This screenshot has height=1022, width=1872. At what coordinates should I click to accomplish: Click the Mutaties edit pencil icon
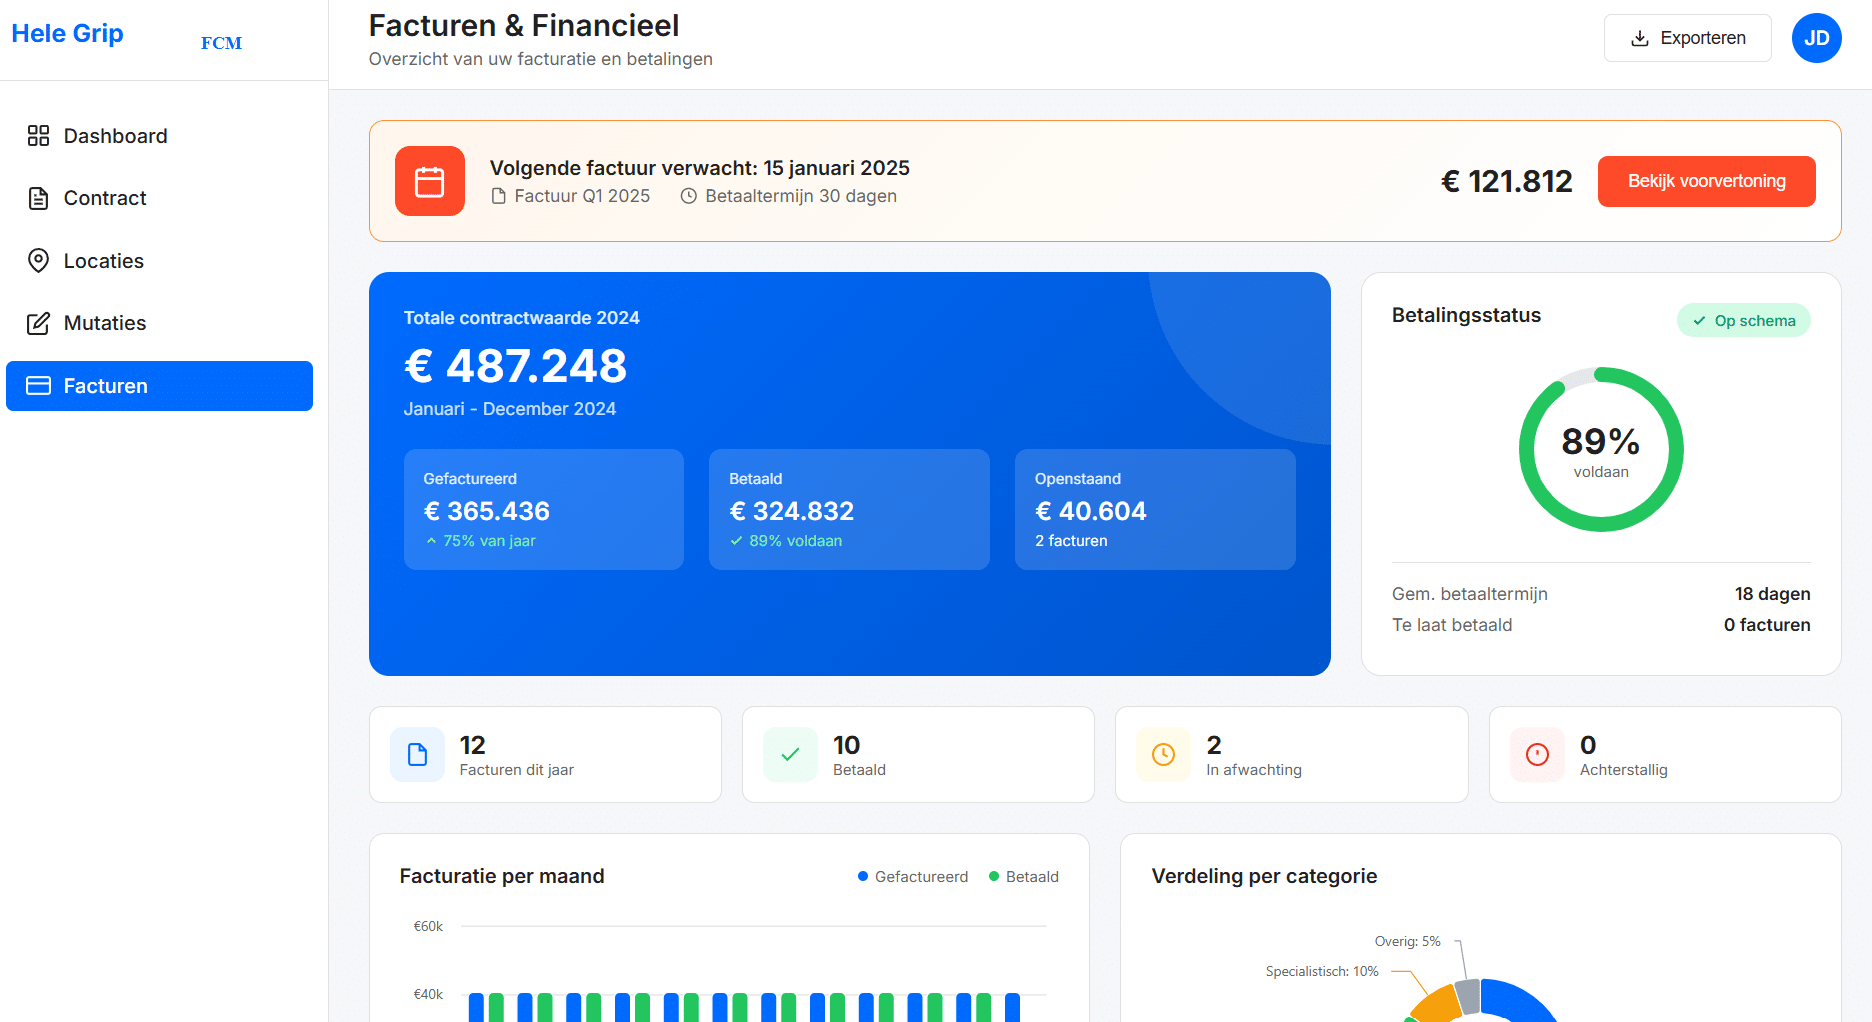(x=38, y=323)
